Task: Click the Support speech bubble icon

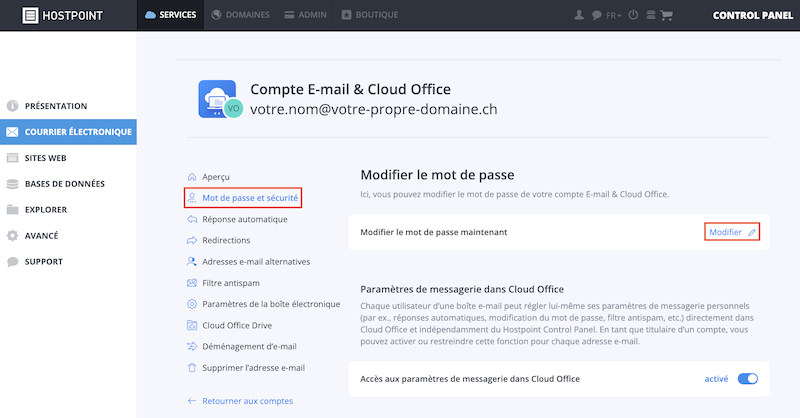Action: (12, 262)
